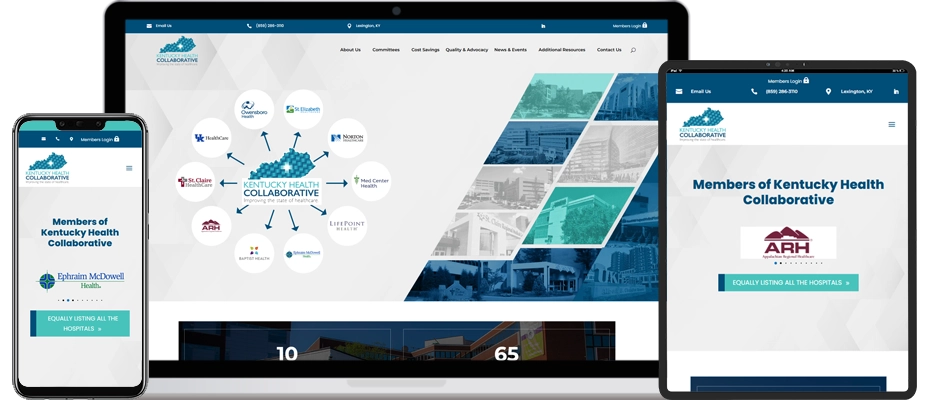Select the St. Elizabeth circle logo on the laptop
The width and height of the screenshot is (937, 400).
click(303, 109)
